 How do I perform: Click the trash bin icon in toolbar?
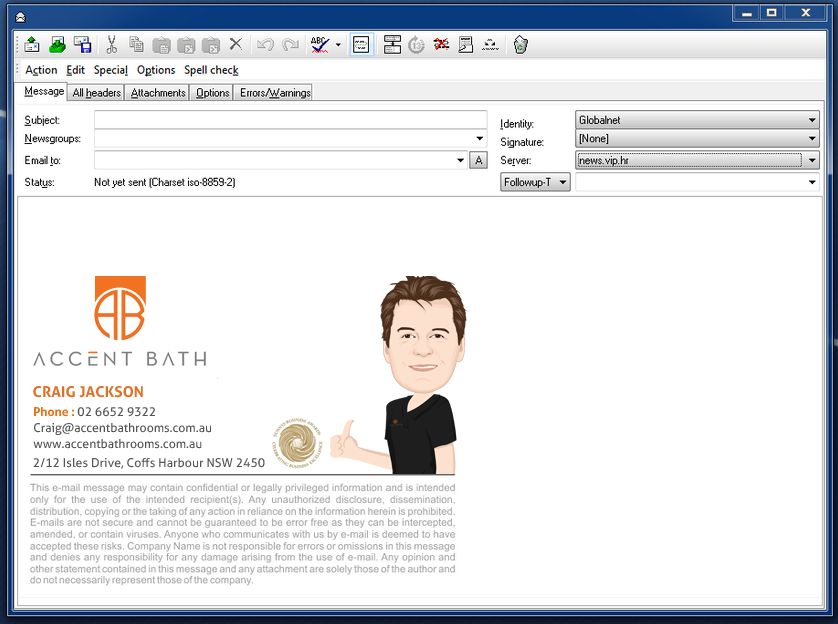click(520, 45)
